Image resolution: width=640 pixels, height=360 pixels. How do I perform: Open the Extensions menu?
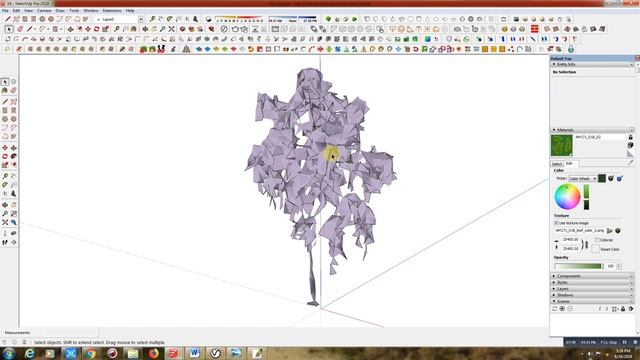click(112, 11)
